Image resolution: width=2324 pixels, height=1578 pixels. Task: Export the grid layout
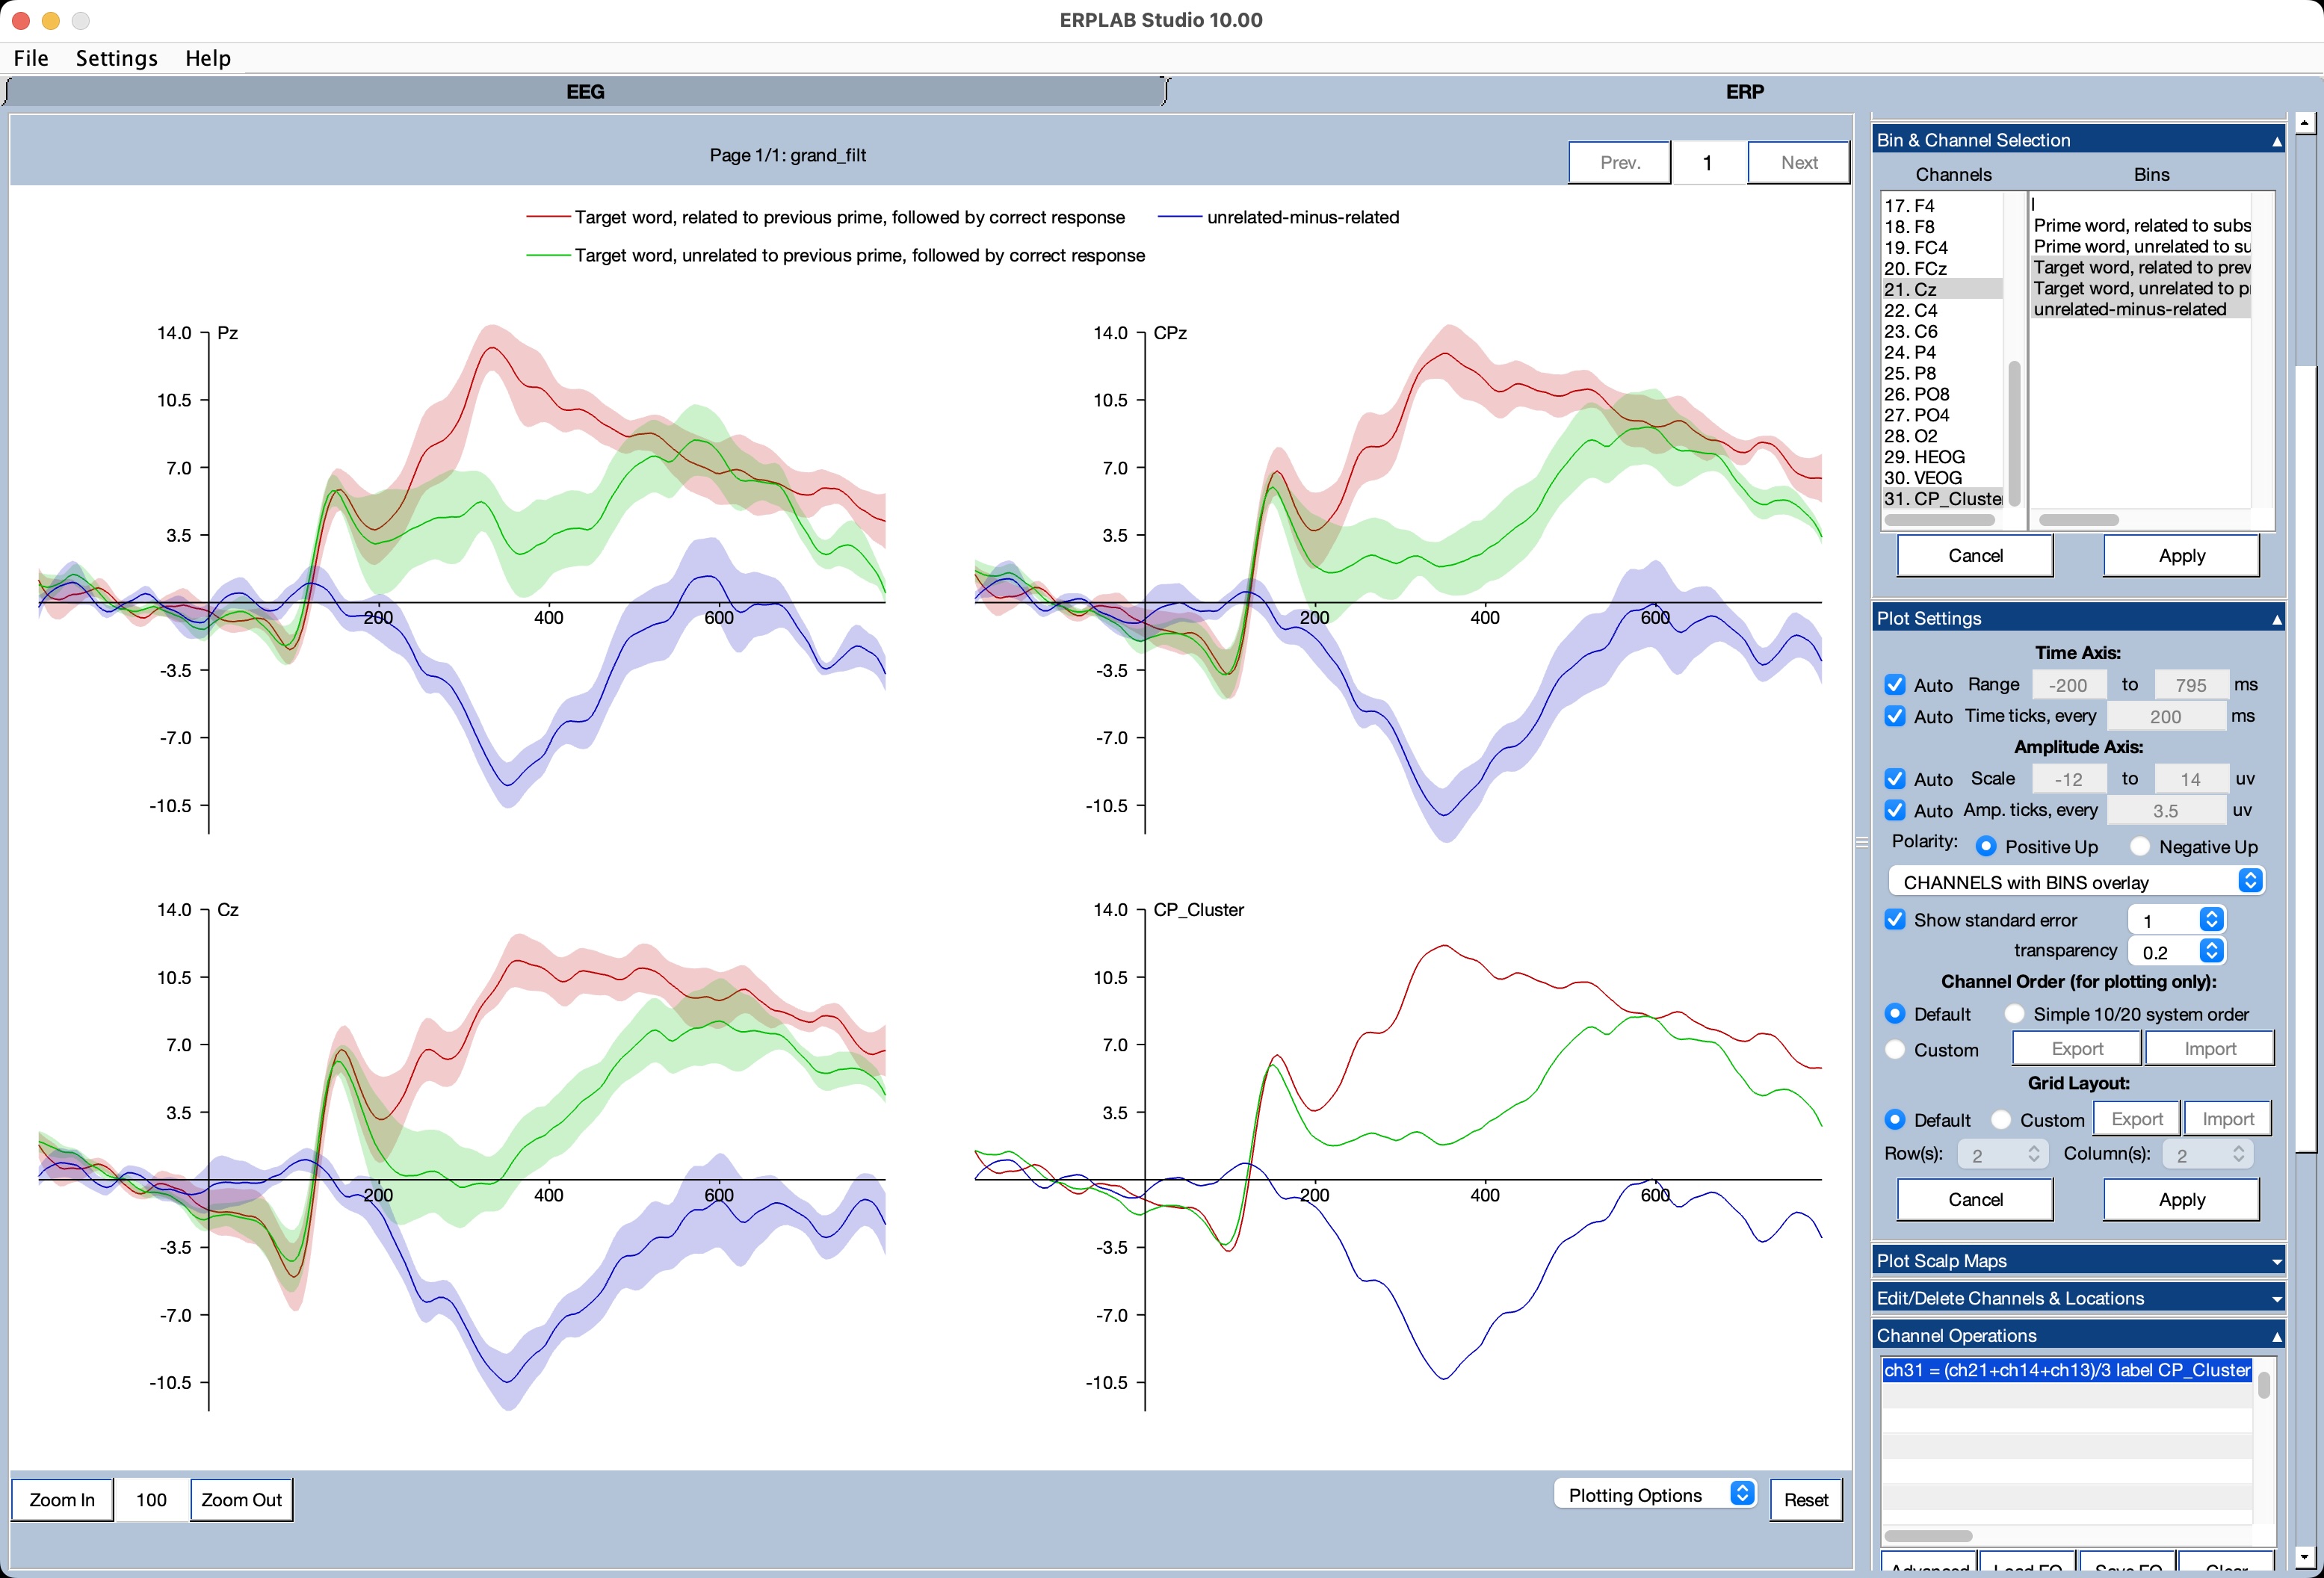2137,1119
